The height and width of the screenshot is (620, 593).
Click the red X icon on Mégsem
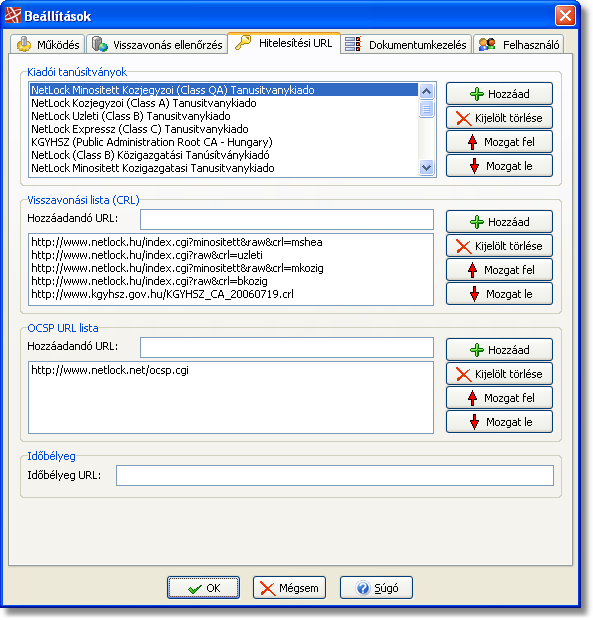click(268, 588)
